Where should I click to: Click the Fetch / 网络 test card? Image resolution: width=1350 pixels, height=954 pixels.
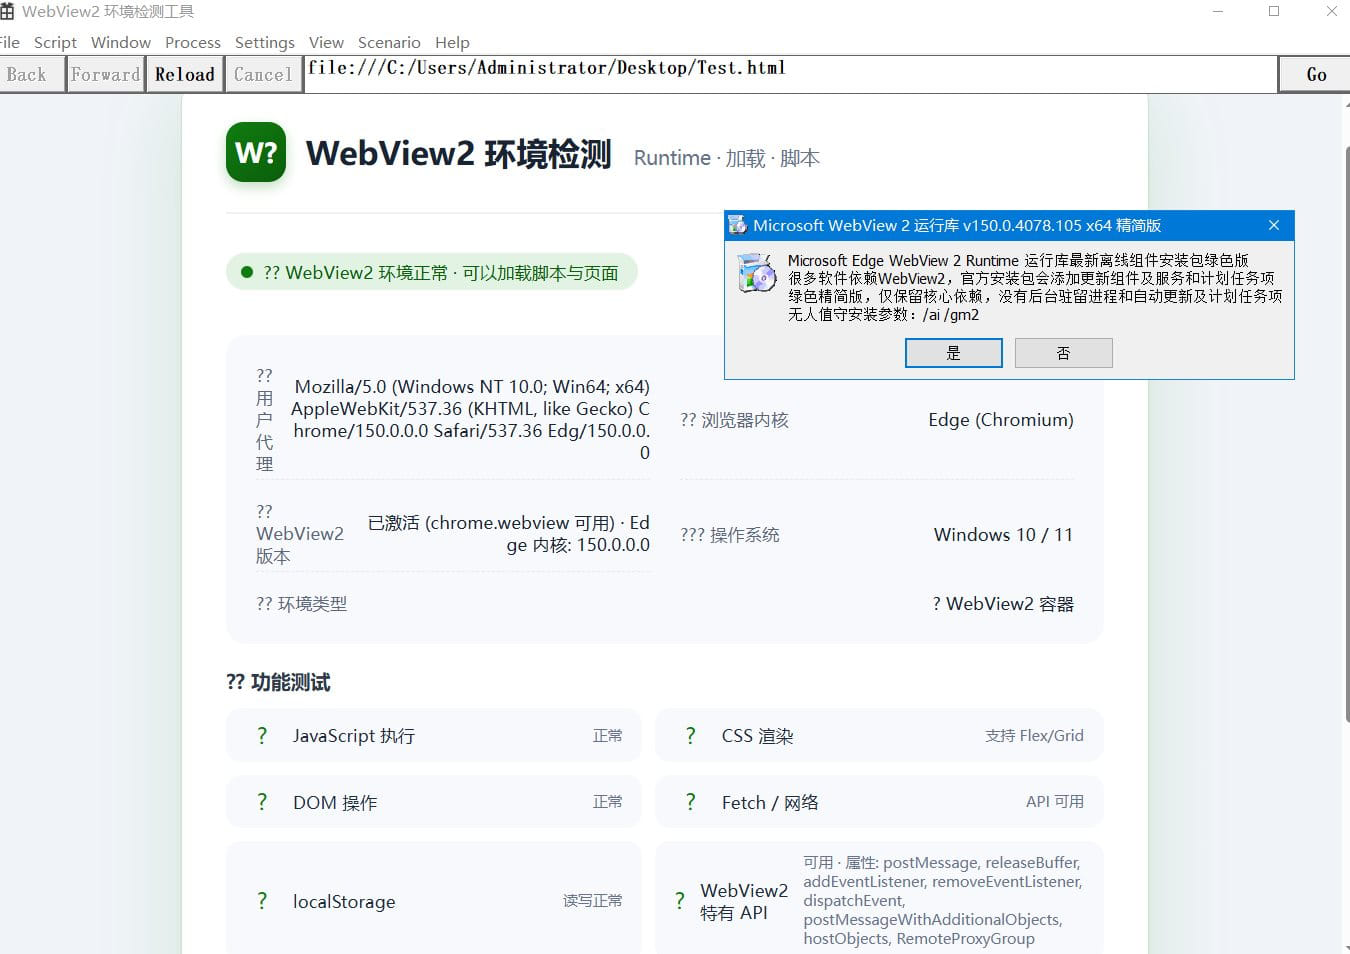tap(879, 802)
